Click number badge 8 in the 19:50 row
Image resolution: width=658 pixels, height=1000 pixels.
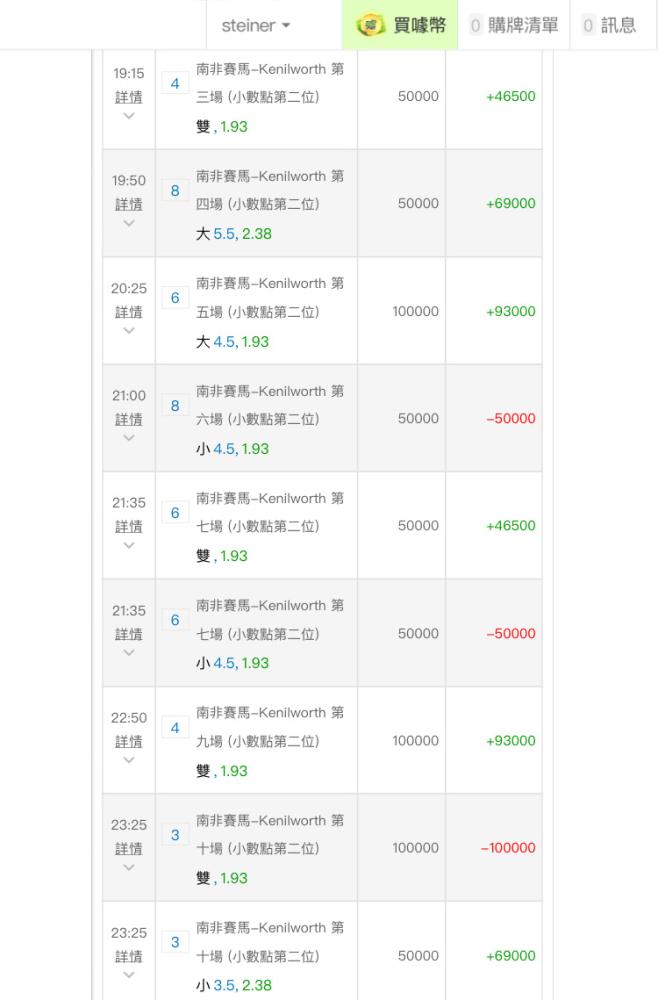(x=175, y=191)
